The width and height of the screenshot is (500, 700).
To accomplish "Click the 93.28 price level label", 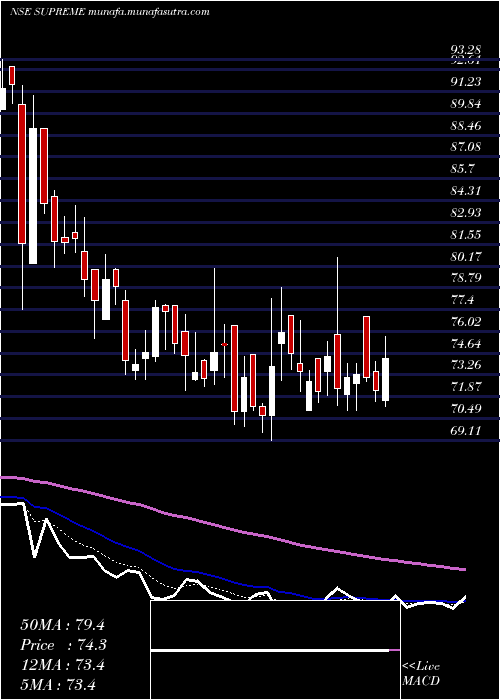I will tap(466, 50).
